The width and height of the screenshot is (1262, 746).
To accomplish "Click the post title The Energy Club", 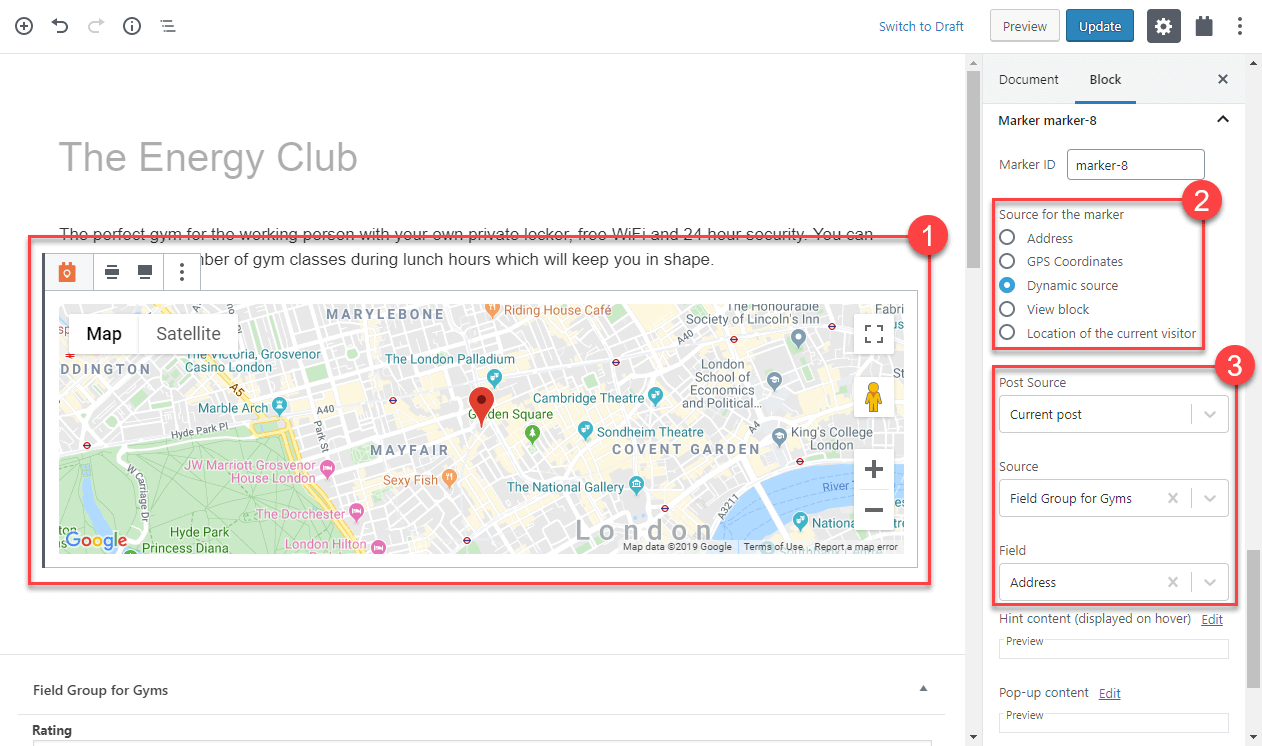I will (208, 158).
